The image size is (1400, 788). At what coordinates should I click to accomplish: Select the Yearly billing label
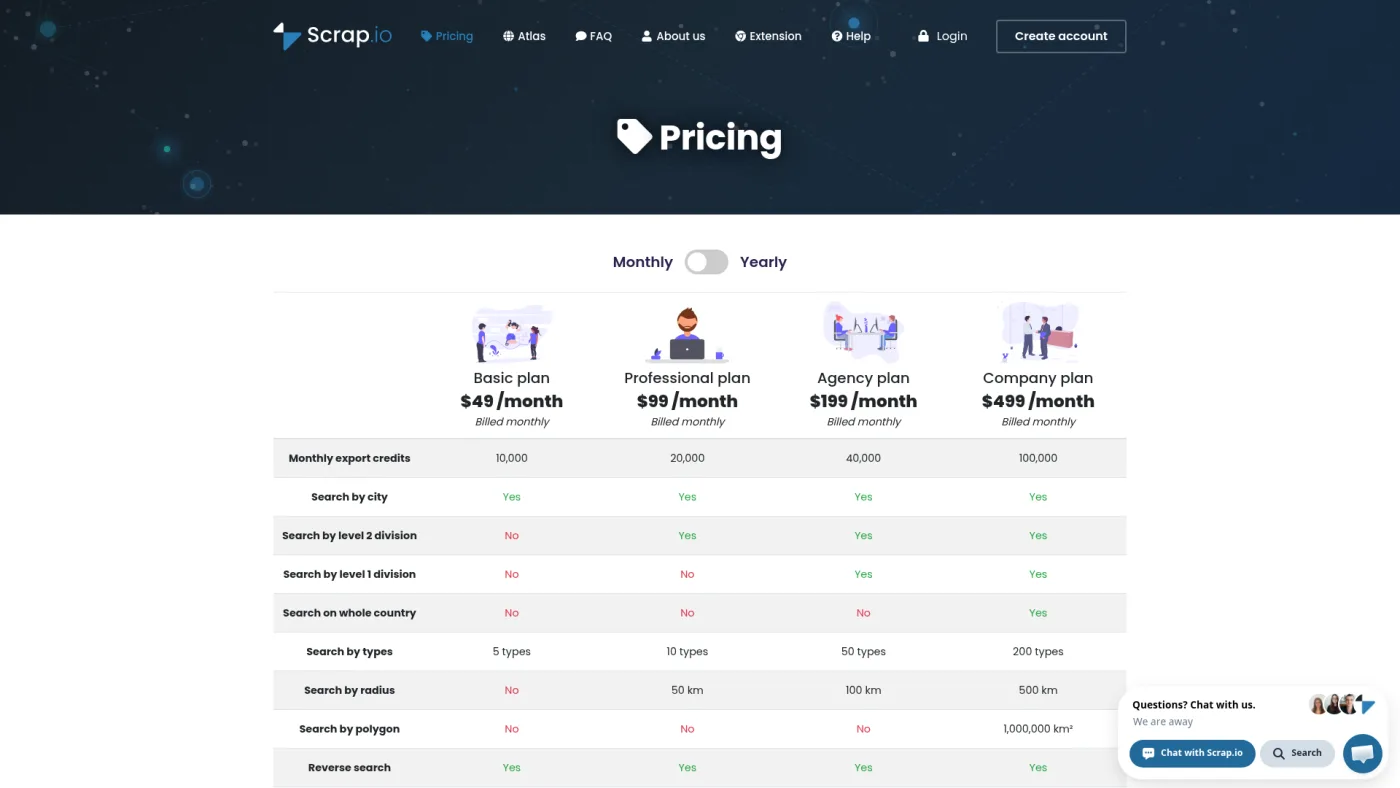pos(763,262)
